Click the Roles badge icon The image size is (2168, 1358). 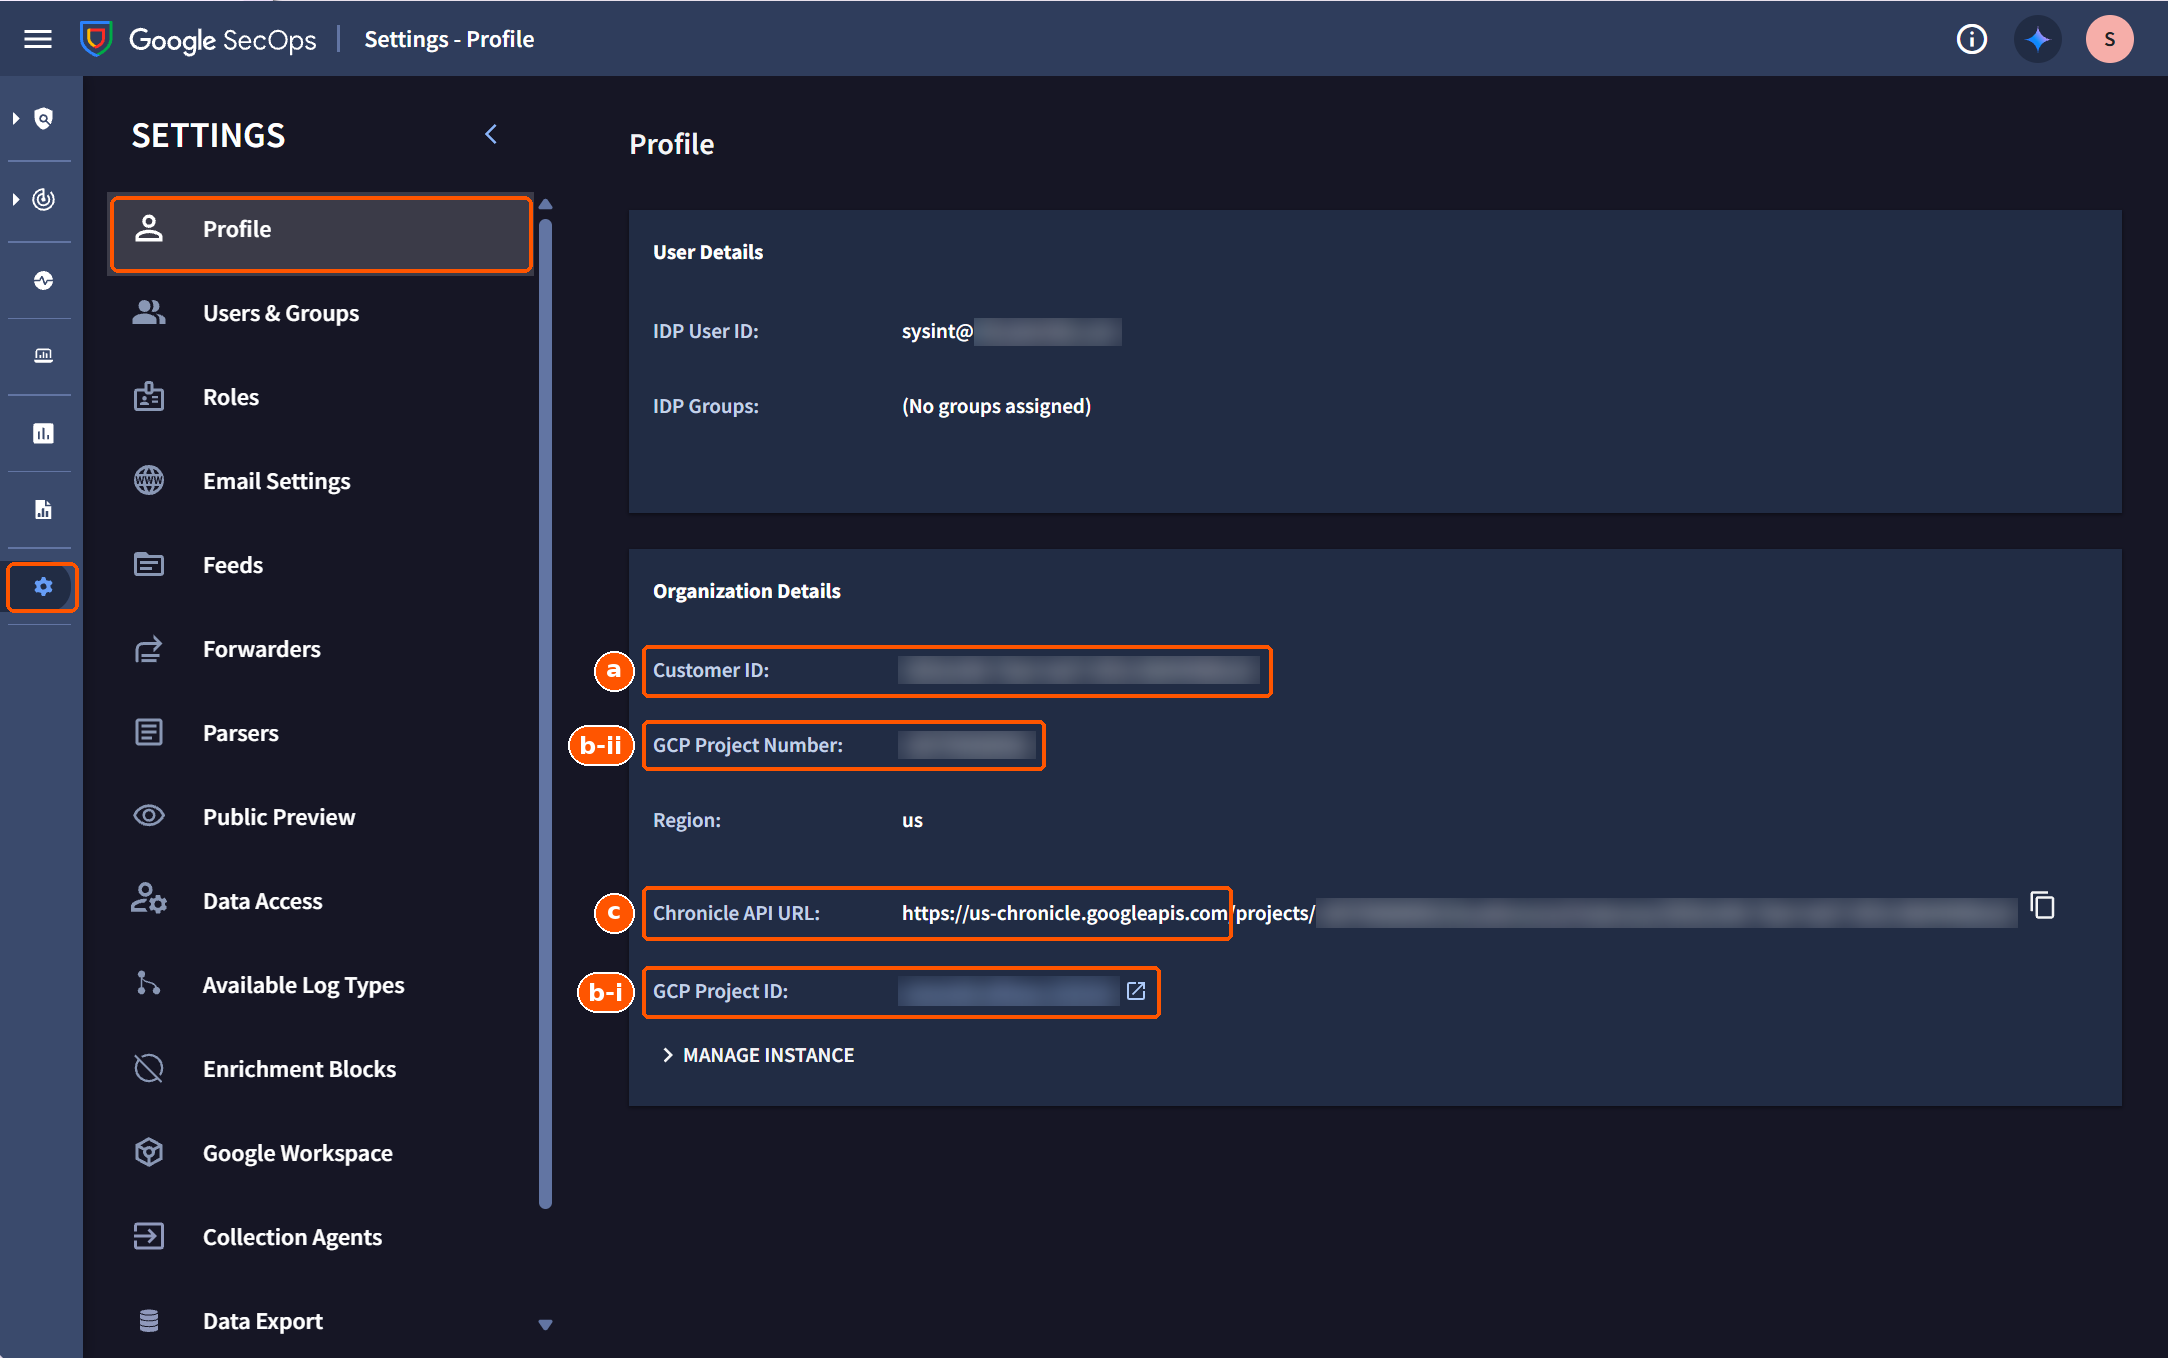(149, 397)
